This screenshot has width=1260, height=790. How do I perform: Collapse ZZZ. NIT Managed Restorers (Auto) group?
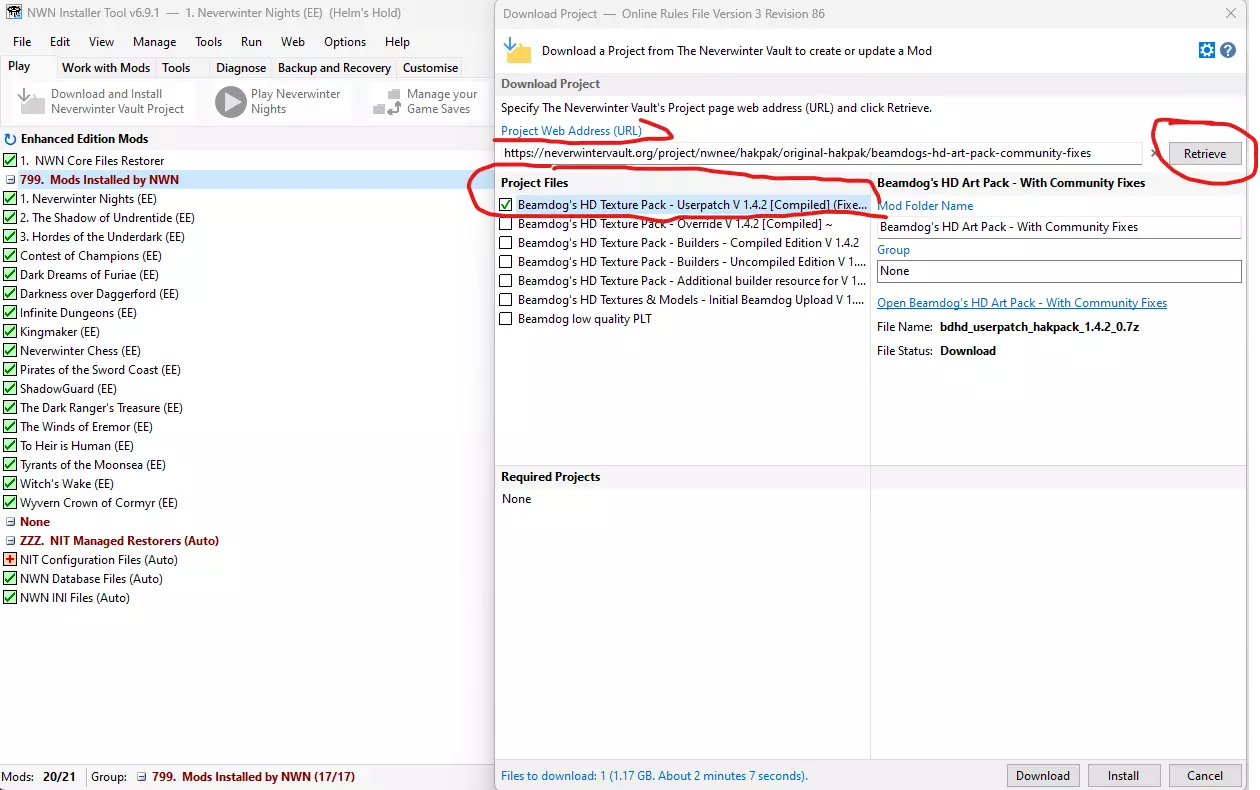(10, 541)
